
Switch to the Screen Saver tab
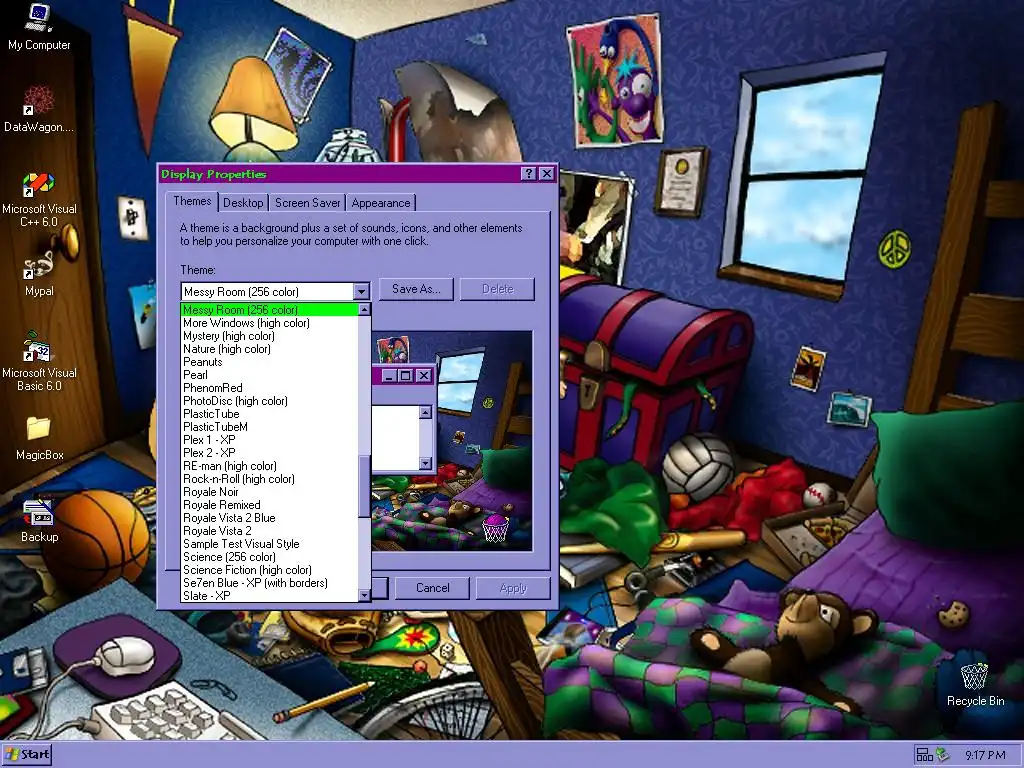(x=308, y=202)
